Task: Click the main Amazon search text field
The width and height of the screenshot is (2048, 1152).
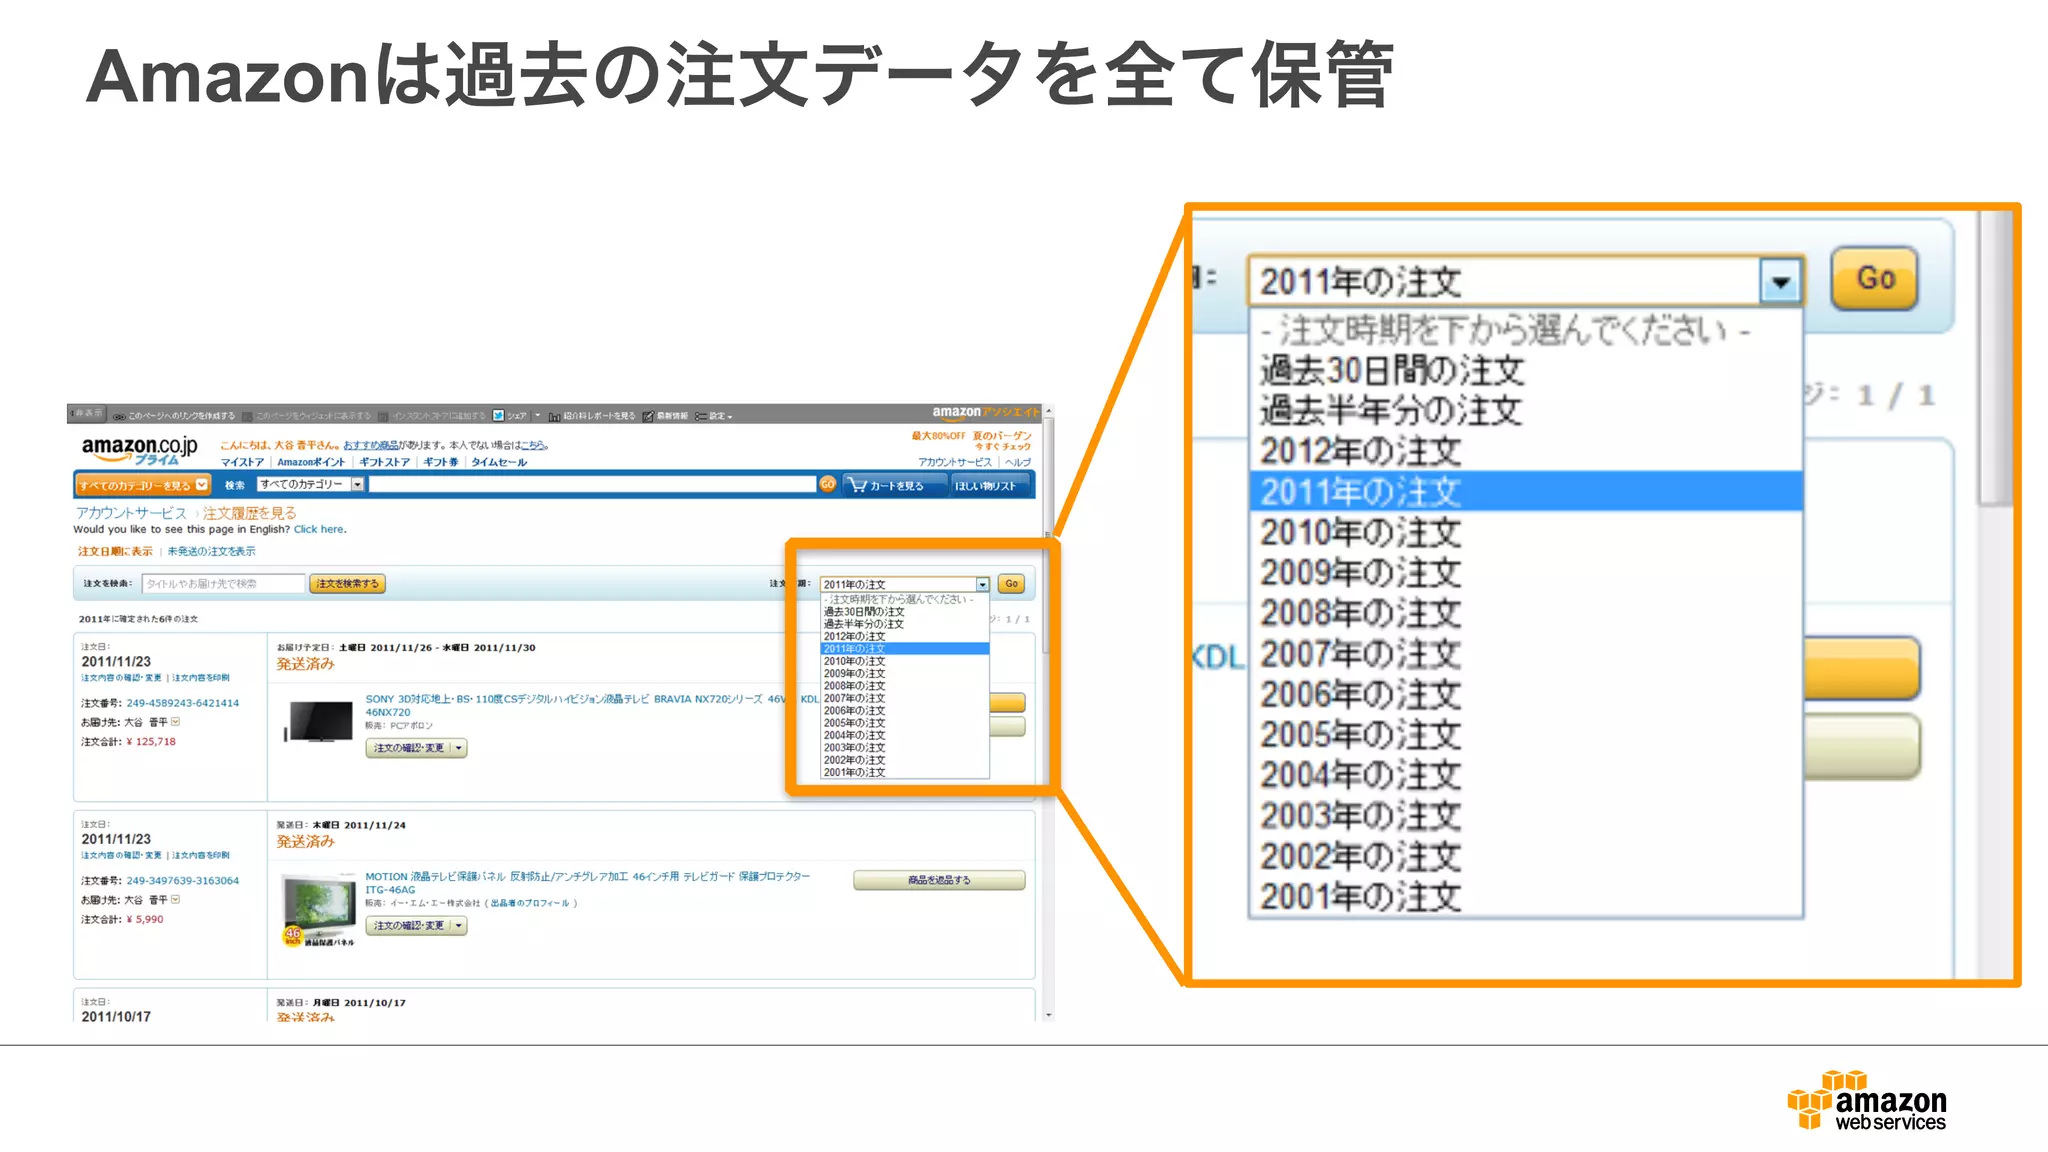Action: click(592, 484)
